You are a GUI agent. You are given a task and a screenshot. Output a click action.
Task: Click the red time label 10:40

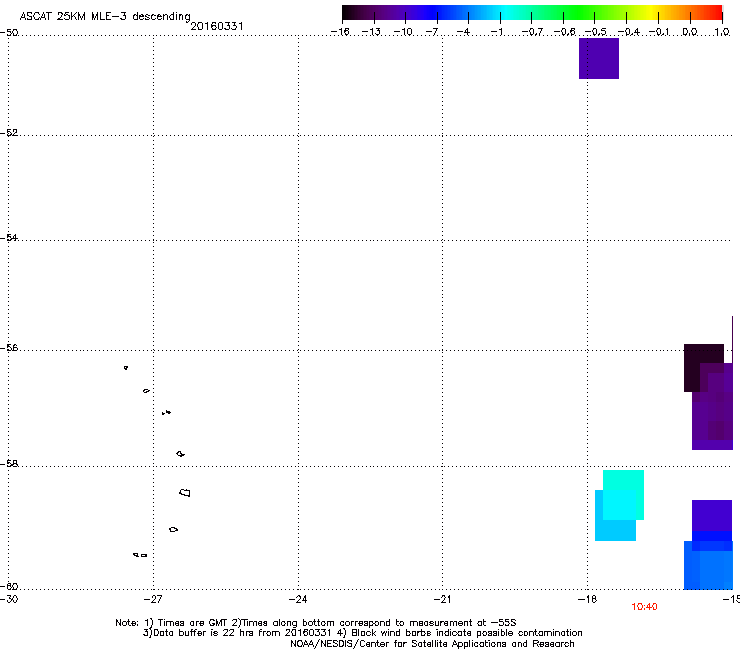(644, 607)
